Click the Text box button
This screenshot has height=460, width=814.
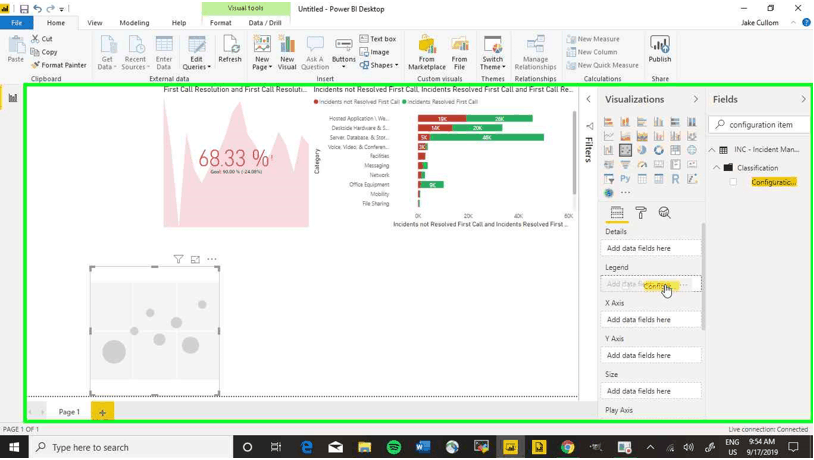click(x=378, y=39)
